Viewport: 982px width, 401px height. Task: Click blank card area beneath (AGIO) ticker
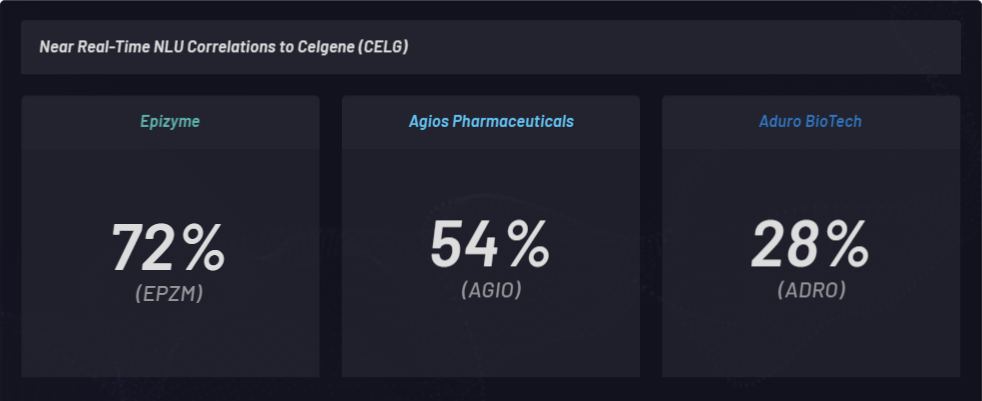(x=491, y=340)
